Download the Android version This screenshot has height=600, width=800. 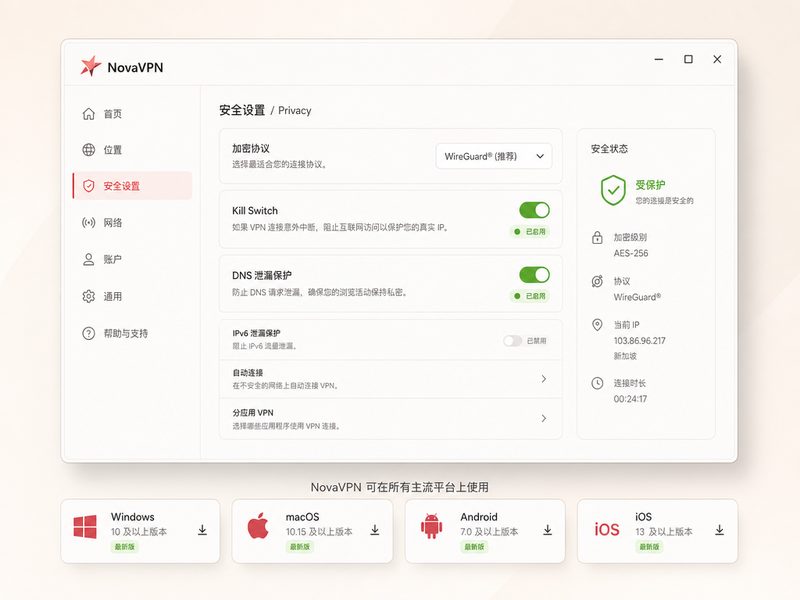click(x=547, y=530)
